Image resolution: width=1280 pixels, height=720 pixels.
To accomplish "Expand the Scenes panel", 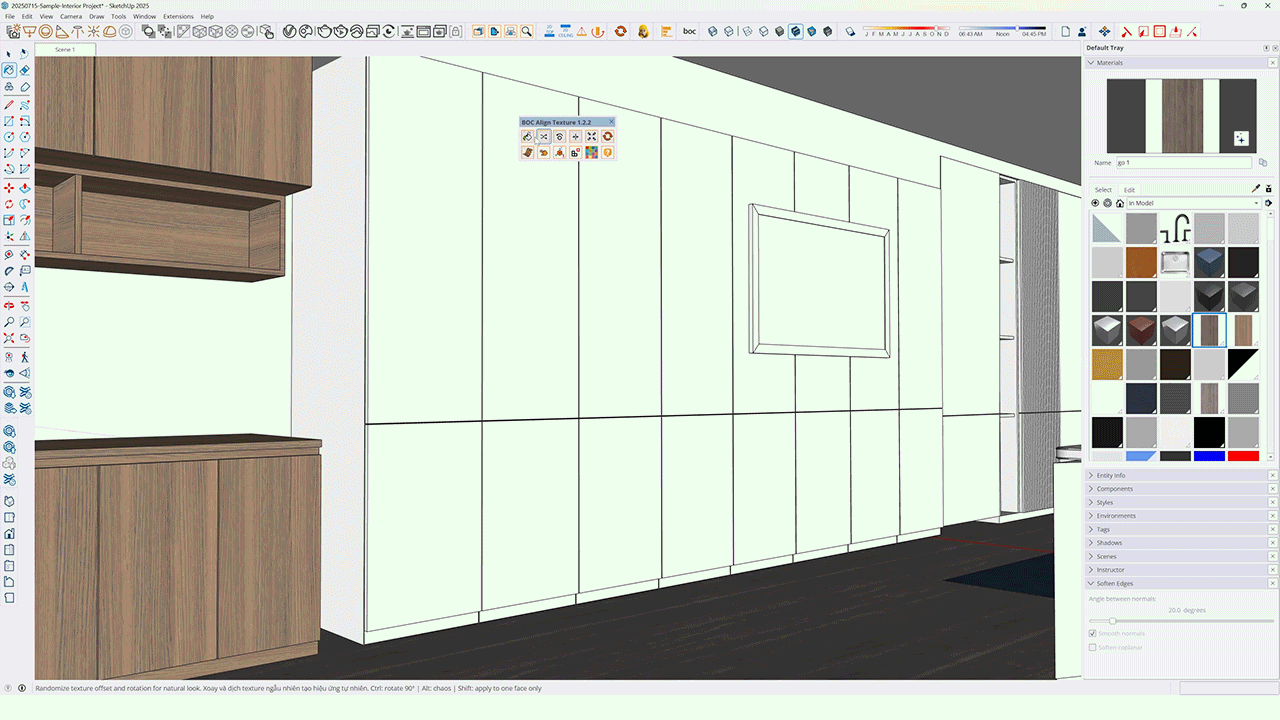I will pyautogui.click(x=1091, y=556).
